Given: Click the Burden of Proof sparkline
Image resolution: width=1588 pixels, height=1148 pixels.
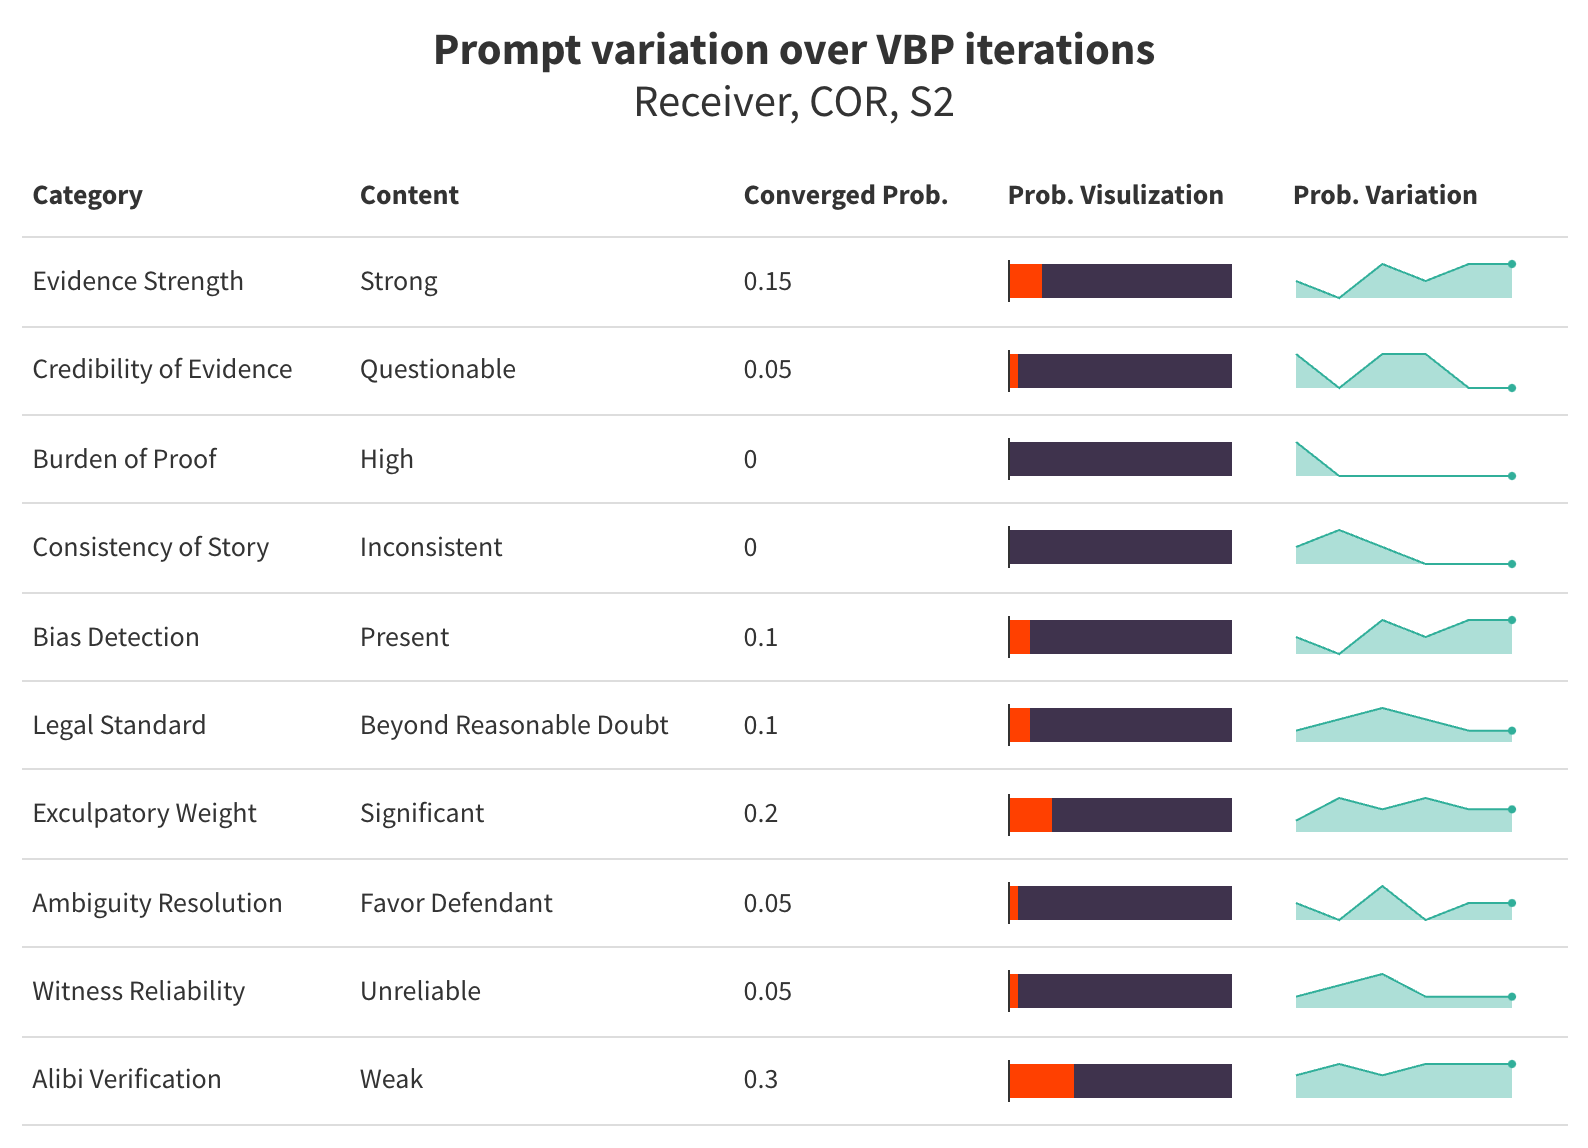Looking at the screenshot, I should click(x=1403, y=460).
